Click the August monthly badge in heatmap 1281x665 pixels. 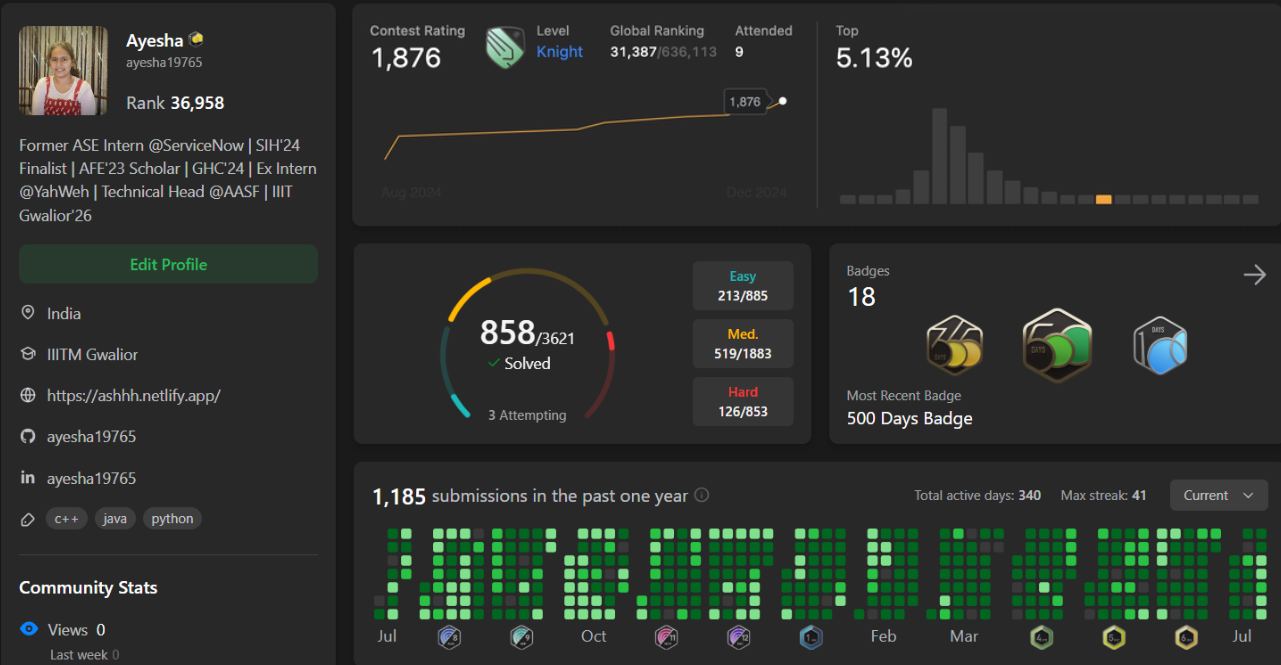click(449, 637)
